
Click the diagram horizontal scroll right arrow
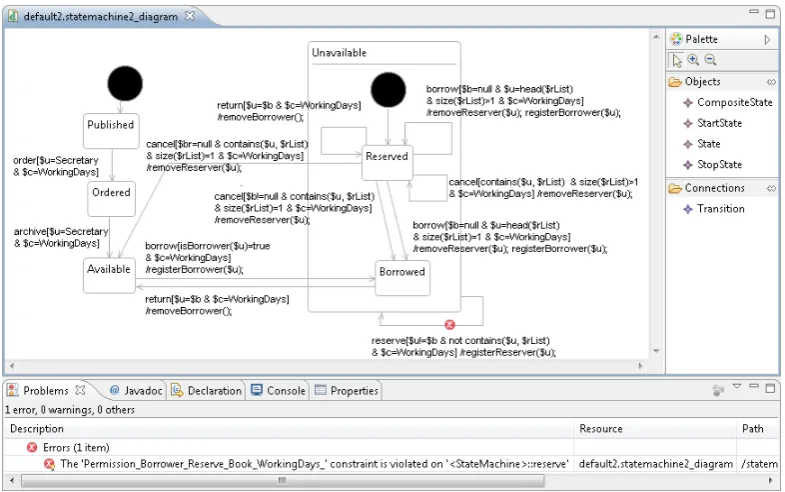click(640, 366)
